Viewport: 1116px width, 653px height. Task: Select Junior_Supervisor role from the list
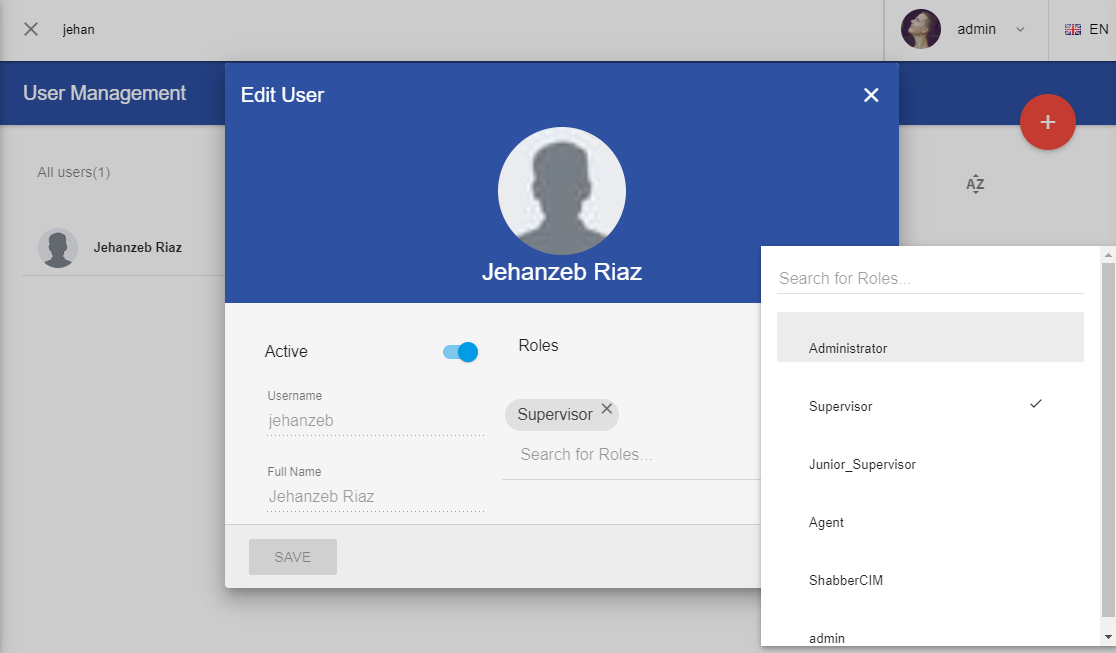click(930, 464)
